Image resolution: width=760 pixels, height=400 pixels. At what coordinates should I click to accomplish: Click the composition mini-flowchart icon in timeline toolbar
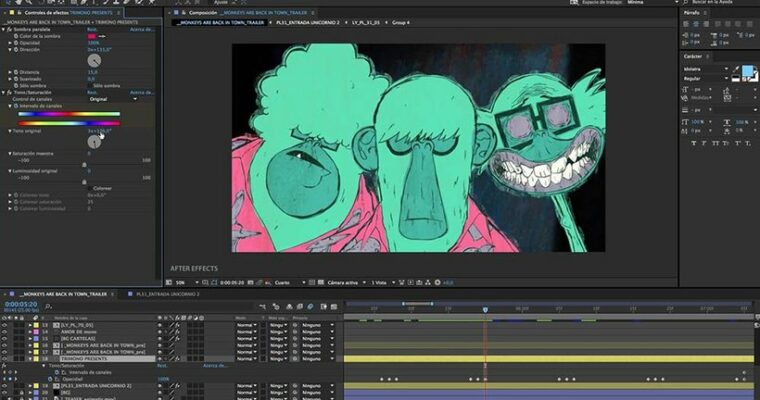(x=262, y=306)
